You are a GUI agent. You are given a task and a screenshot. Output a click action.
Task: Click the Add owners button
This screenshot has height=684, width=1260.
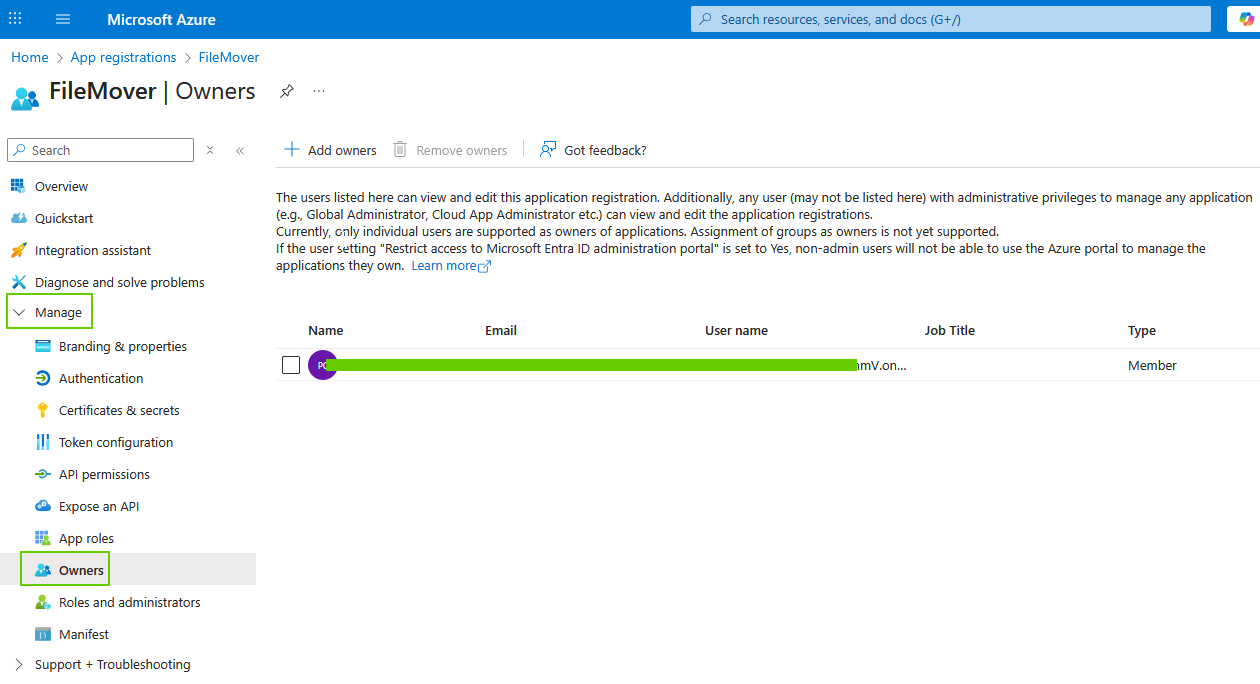[329, 149]
